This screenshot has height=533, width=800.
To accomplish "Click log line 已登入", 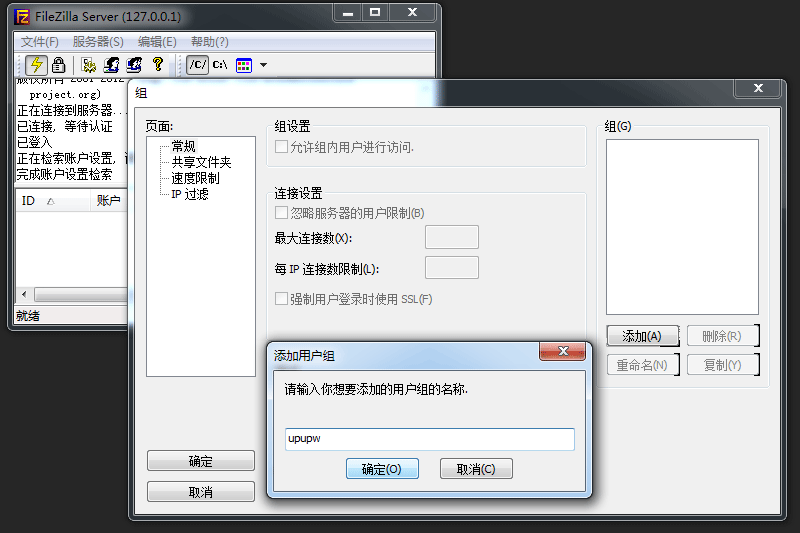I will pos(34,142).
